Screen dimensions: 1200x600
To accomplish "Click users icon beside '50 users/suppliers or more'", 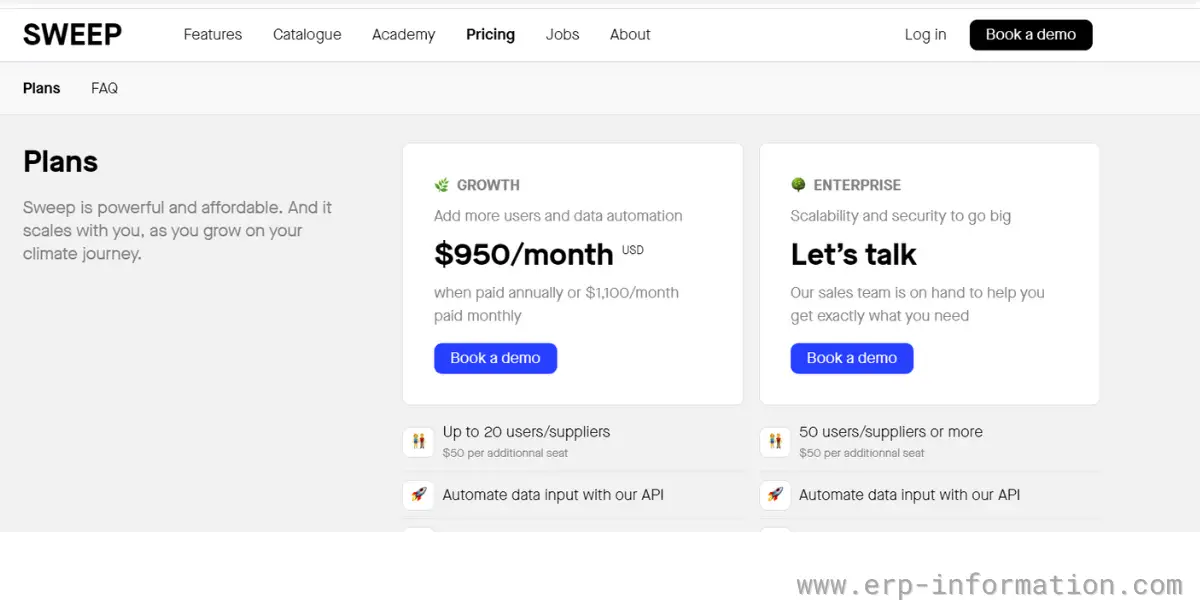I will pyautogui.click(x=775, y=441).
